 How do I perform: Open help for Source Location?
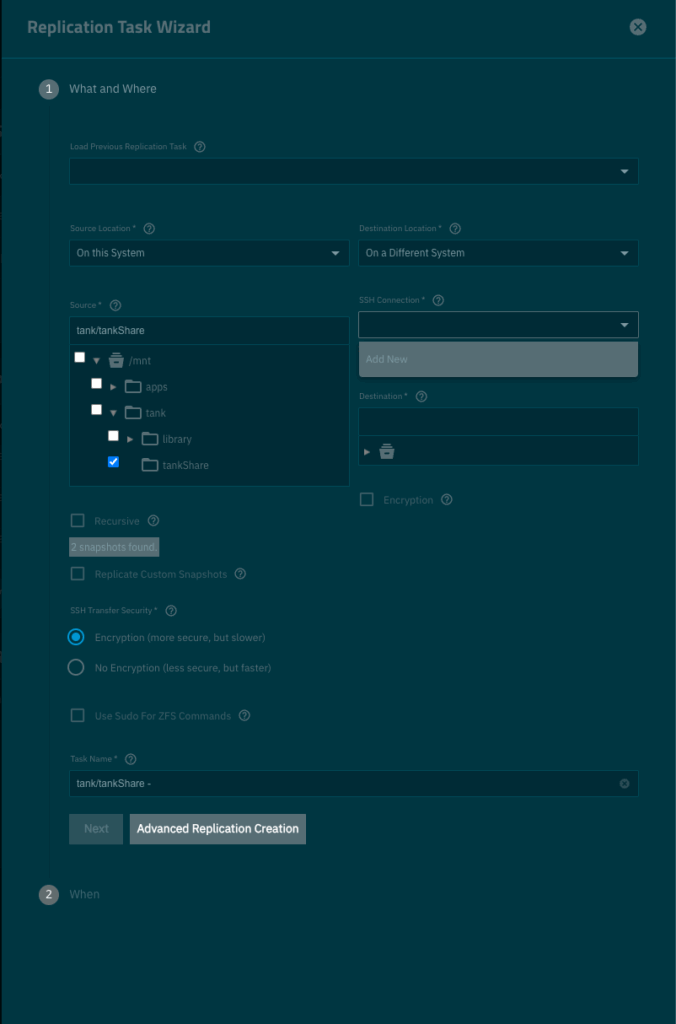[x=149, y=229]
